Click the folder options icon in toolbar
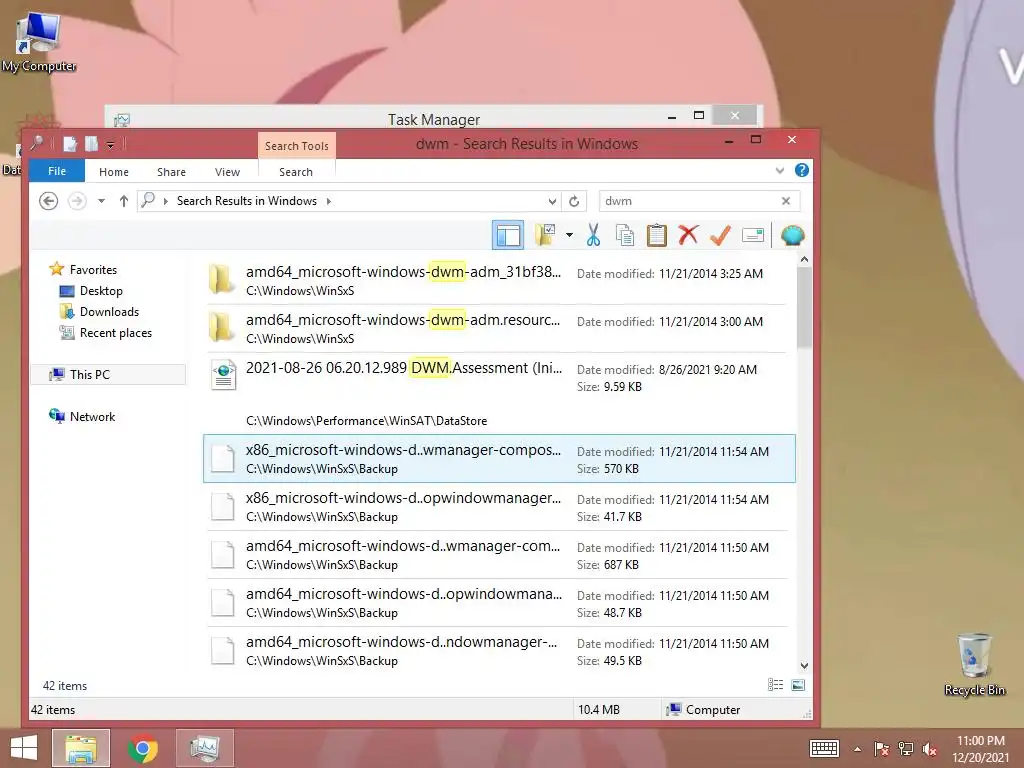The image size is (1024, 768). (x=545, y=235)
